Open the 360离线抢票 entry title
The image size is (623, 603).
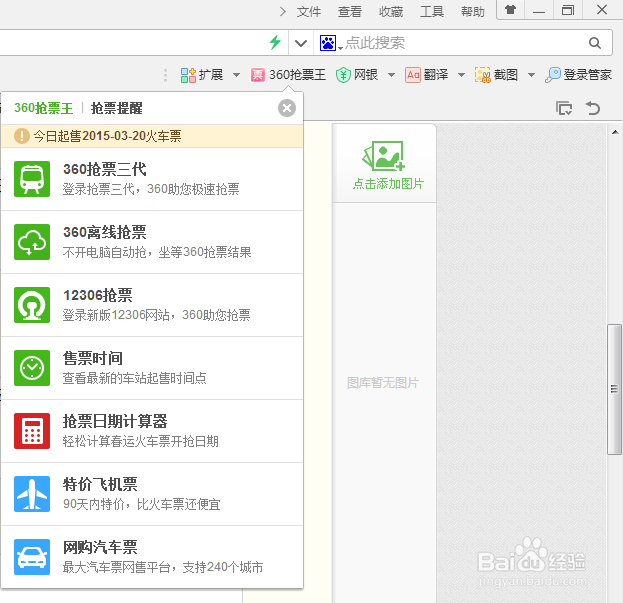click(x=105, y=232)
